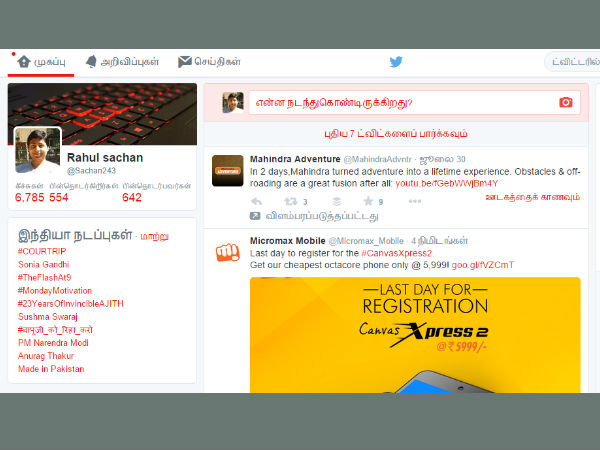Reply to the Mahindra Adventure tweet
The image size is (600, 450).
[256, 201]
